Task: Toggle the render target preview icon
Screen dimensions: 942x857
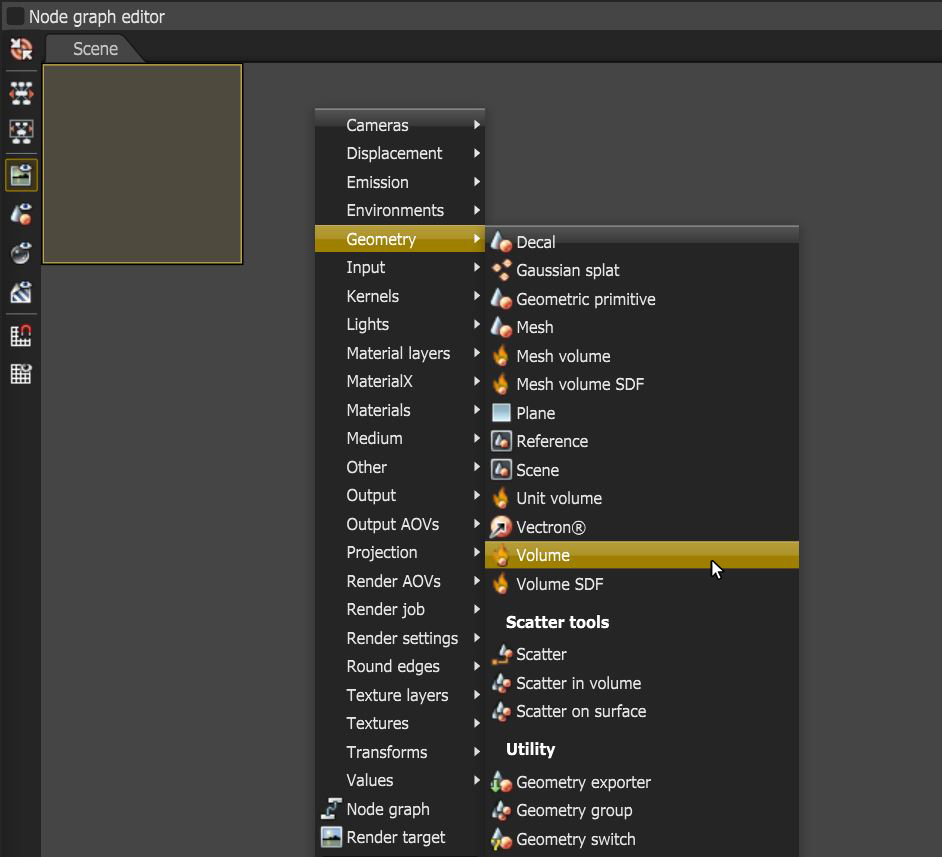Action: click(21, 175)
